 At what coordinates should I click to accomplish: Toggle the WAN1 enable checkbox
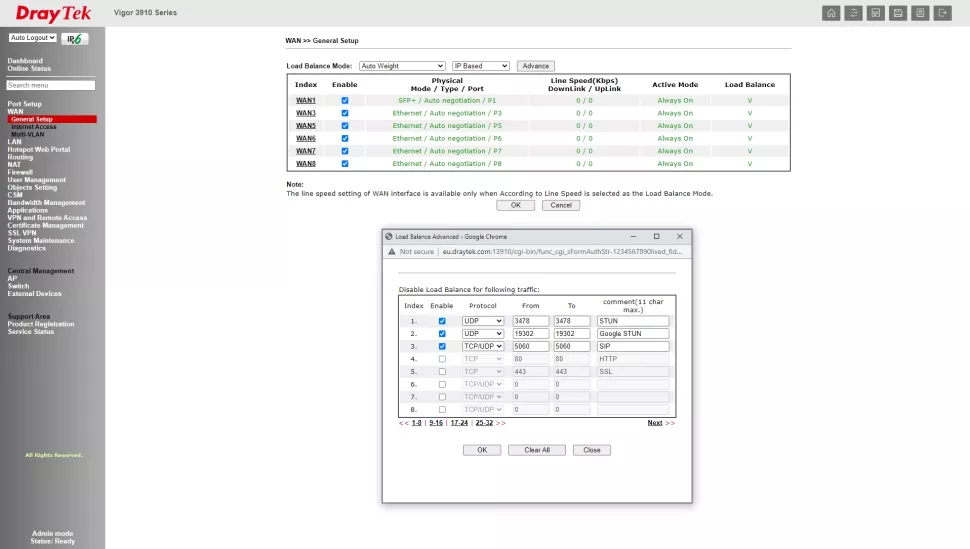pos(345,100)
